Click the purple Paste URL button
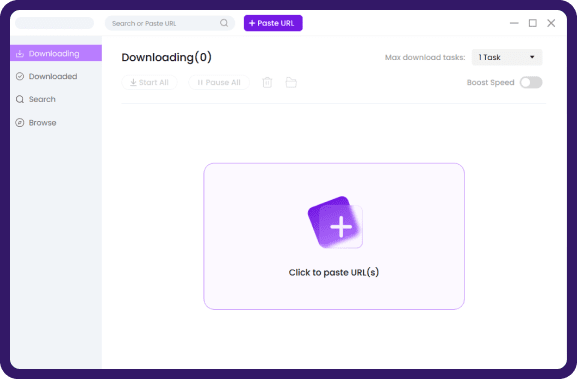This screenshot has width=577, height=379. tap(273, 23)
